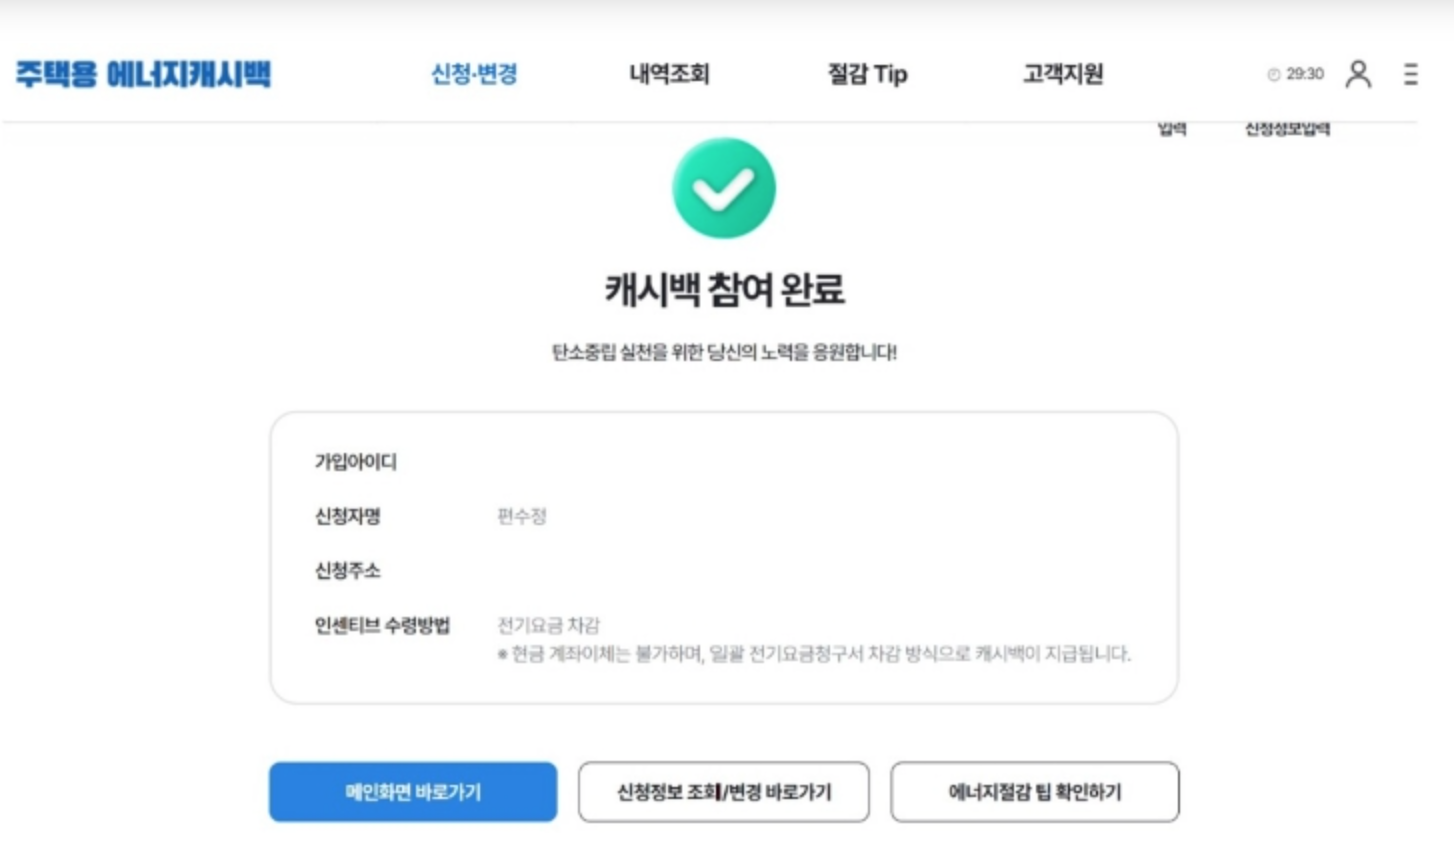Click the 에너지절감 팁 확인하기 button
Screen dimensions: 1454x846
pyautogui.click(x=1035, y=792)
